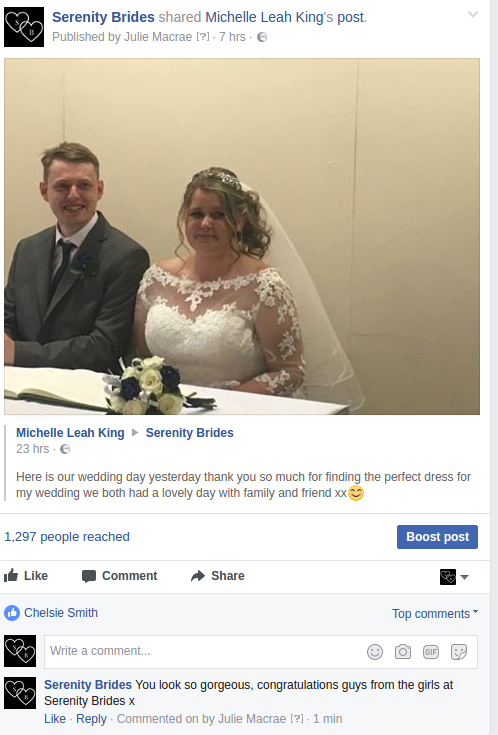Click the Boost post button
This screenshot has height=735, width=498.
click(437, 537)
